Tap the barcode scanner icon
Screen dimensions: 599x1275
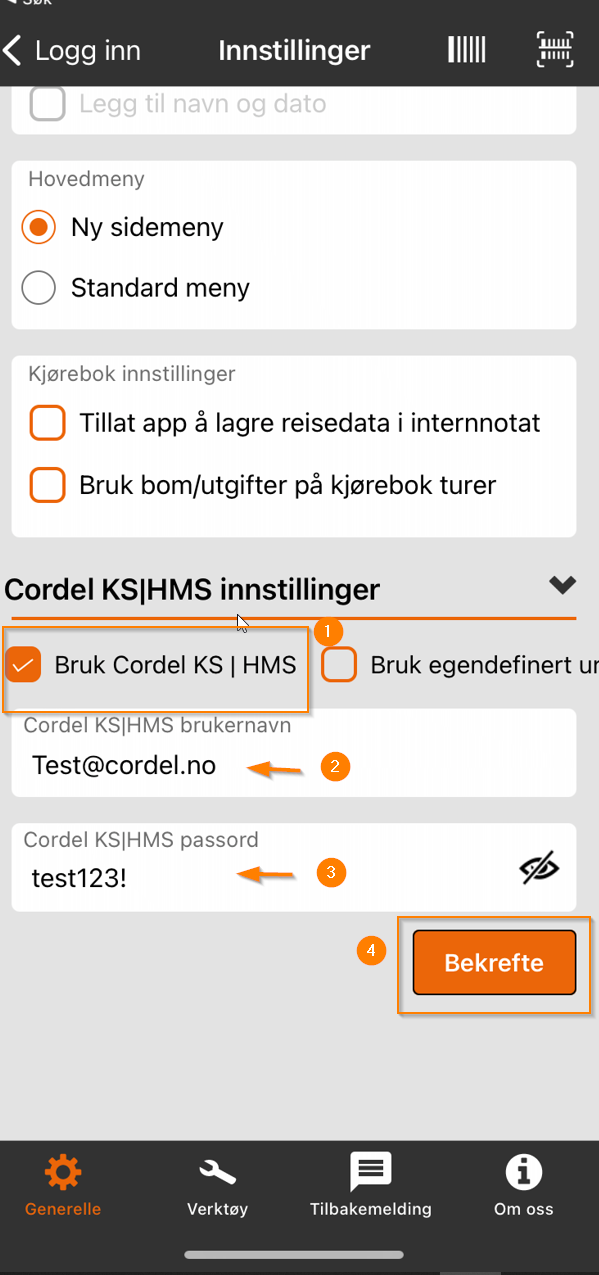point(466,49)
